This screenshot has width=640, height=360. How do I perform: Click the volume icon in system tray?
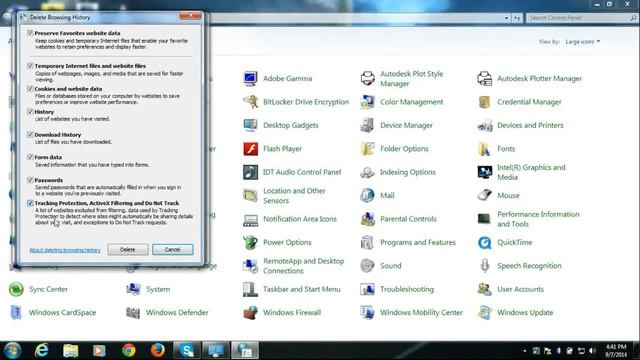click(593, 351)
